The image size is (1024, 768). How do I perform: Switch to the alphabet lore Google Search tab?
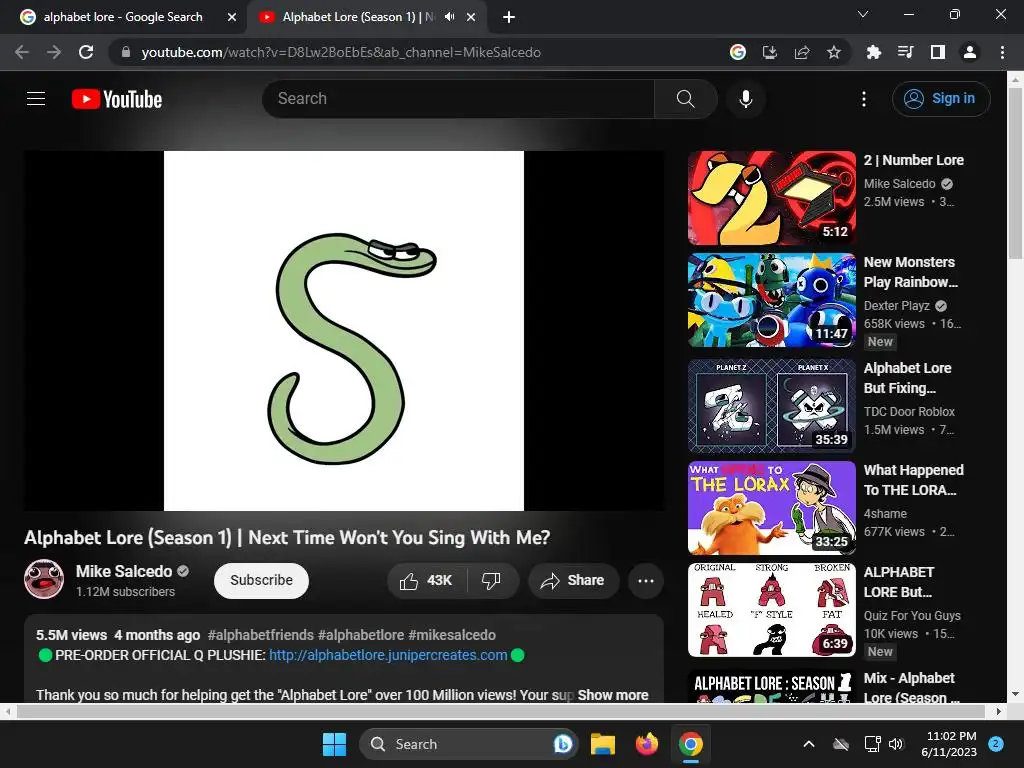pyautogui.click(x=123, y=17)
